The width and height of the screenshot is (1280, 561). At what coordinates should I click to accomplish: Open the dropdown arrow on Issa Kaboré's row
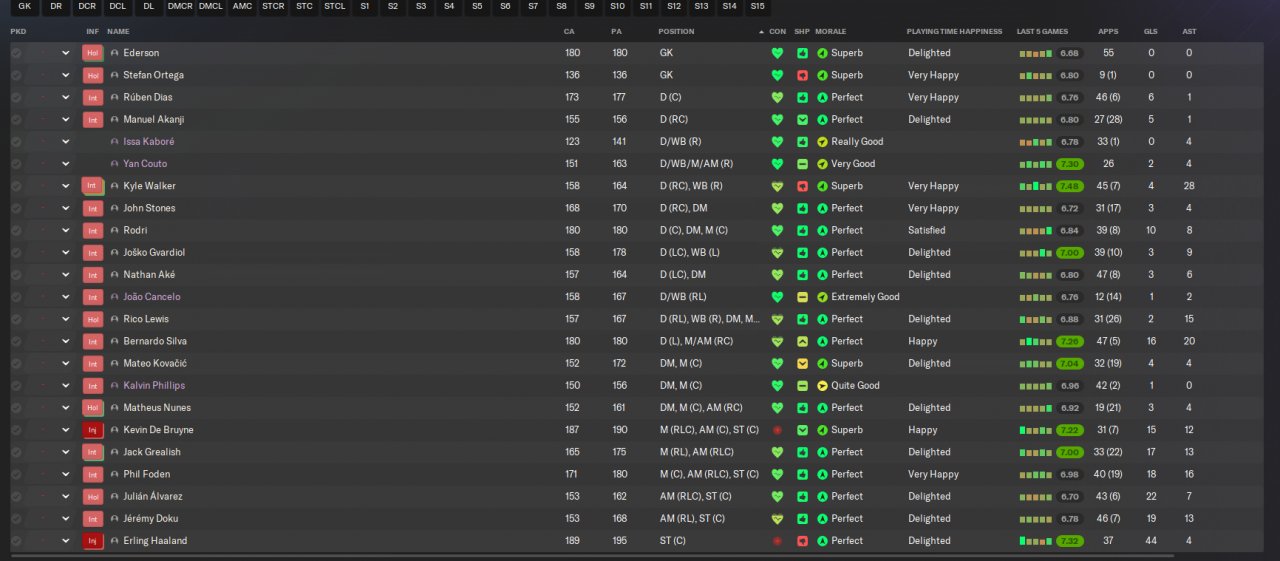tap(66, 142)
